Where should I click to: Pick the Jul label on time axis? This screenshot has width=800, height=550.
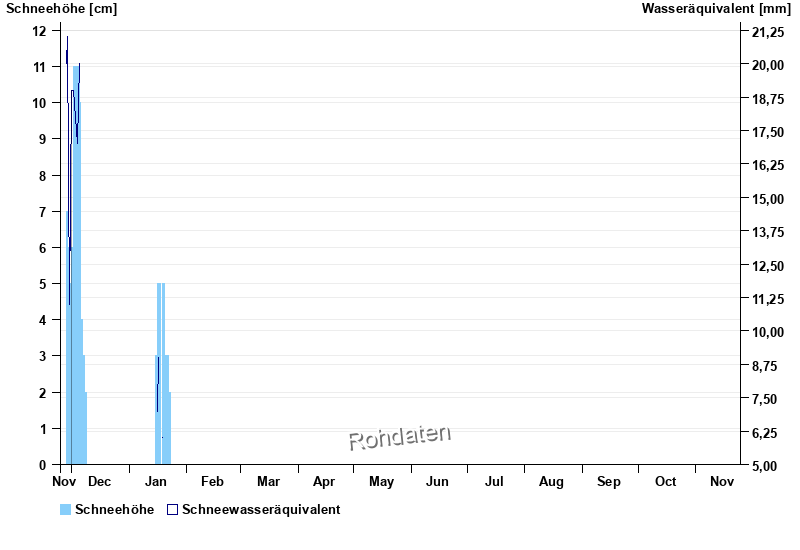[494, 482]
